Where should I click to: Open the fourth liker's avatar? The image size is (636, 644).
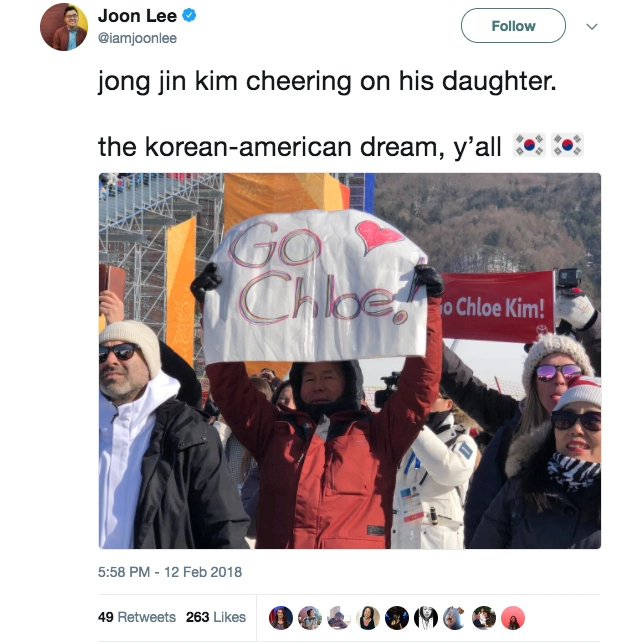coord(368,618)
